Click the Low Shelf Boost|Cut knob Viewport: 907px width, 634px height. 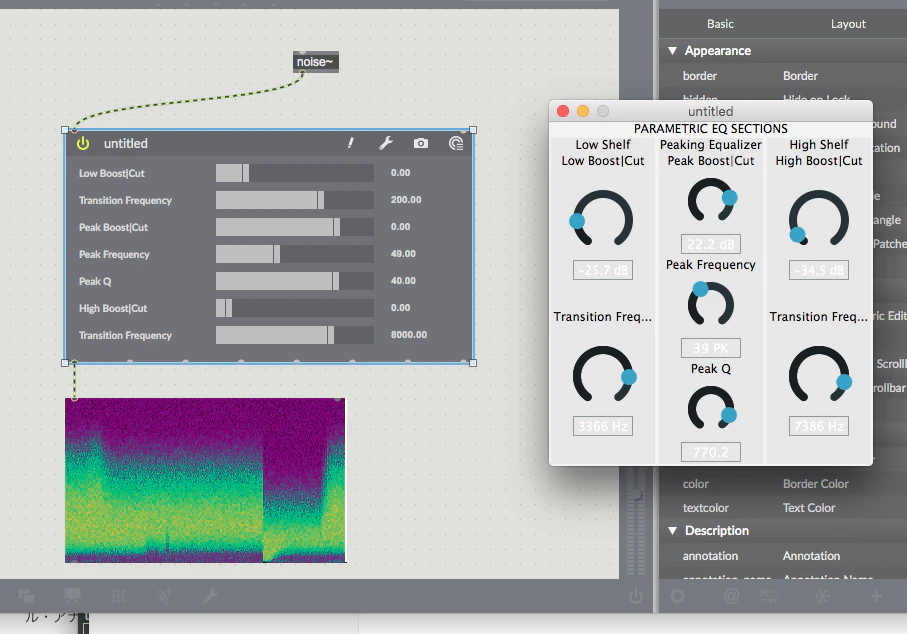tap(603, 219)
